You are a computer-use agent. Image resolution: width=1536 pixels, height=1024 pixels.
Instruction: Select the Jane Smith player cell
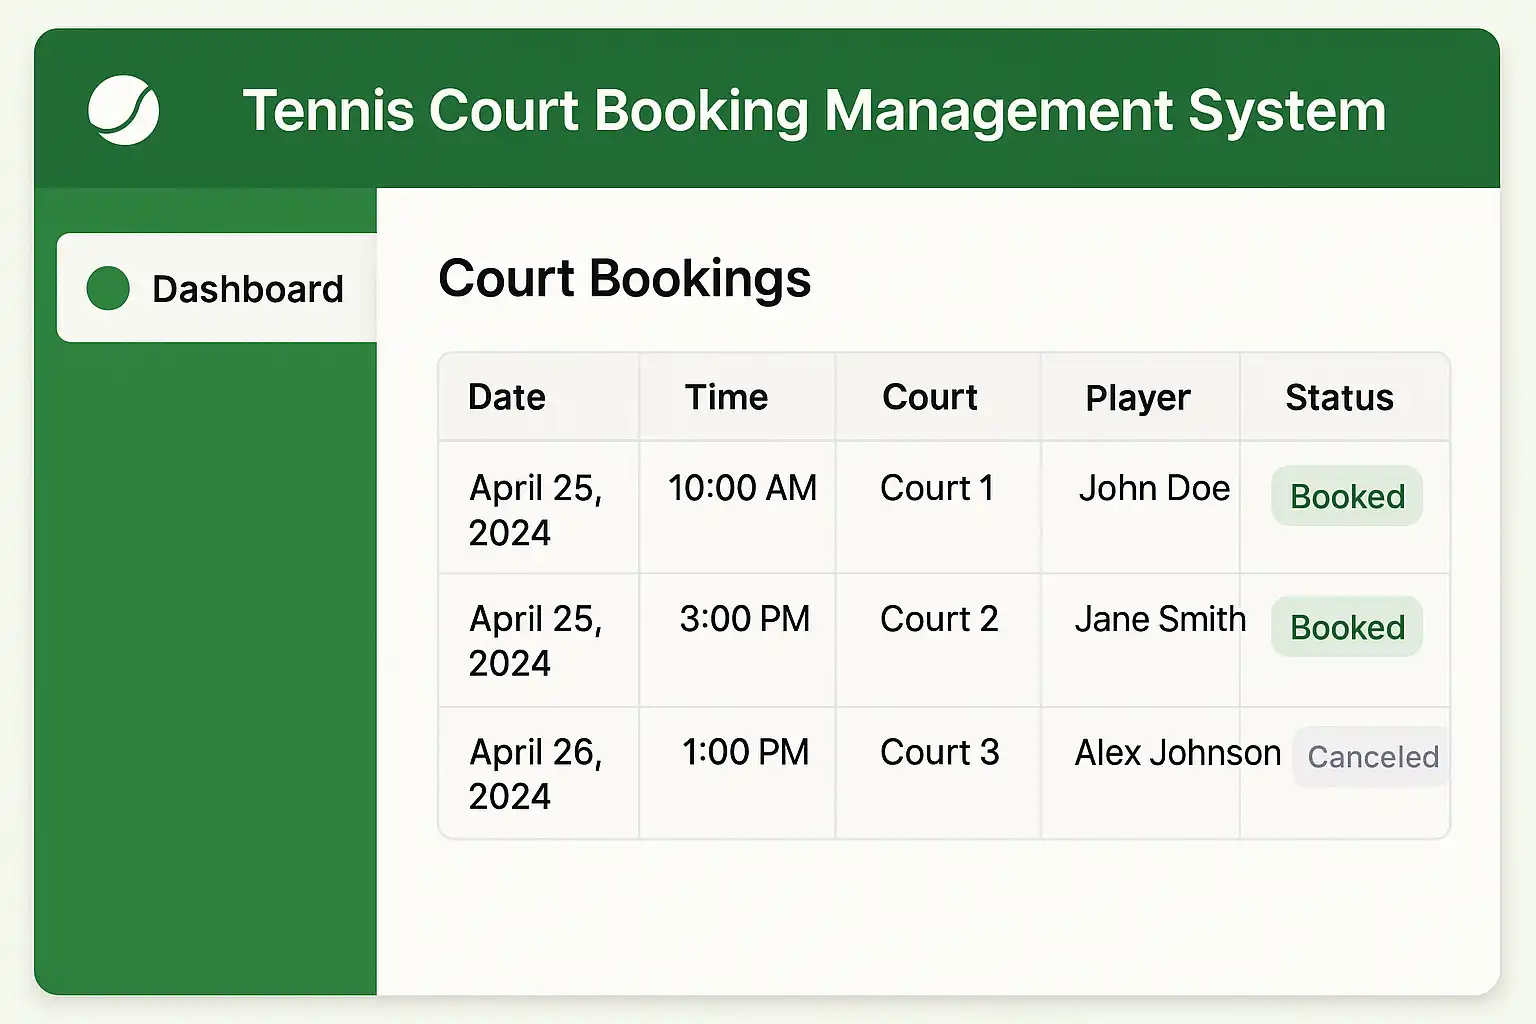tap(1160, 619)
